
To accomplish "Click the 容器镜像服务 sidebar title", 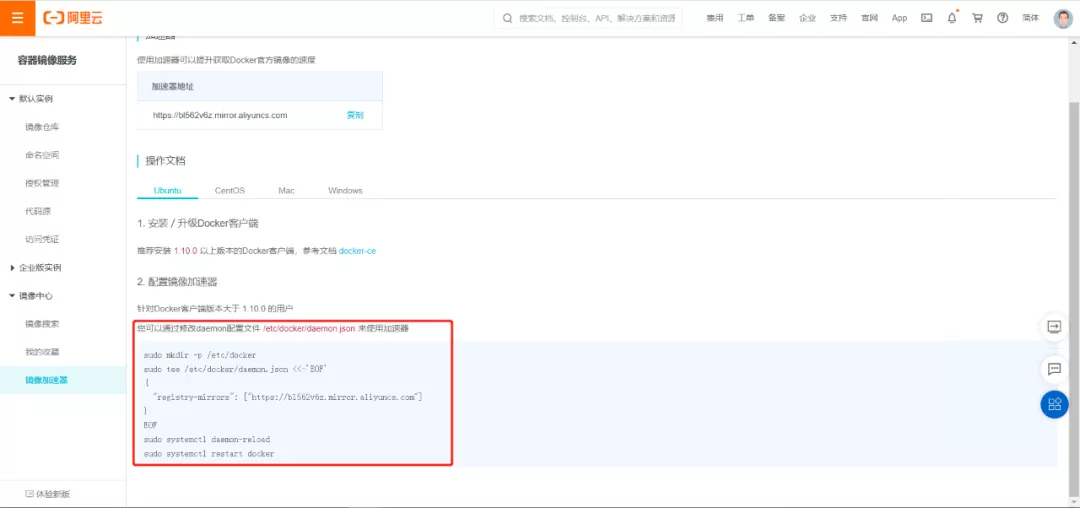I will point(48,61).
